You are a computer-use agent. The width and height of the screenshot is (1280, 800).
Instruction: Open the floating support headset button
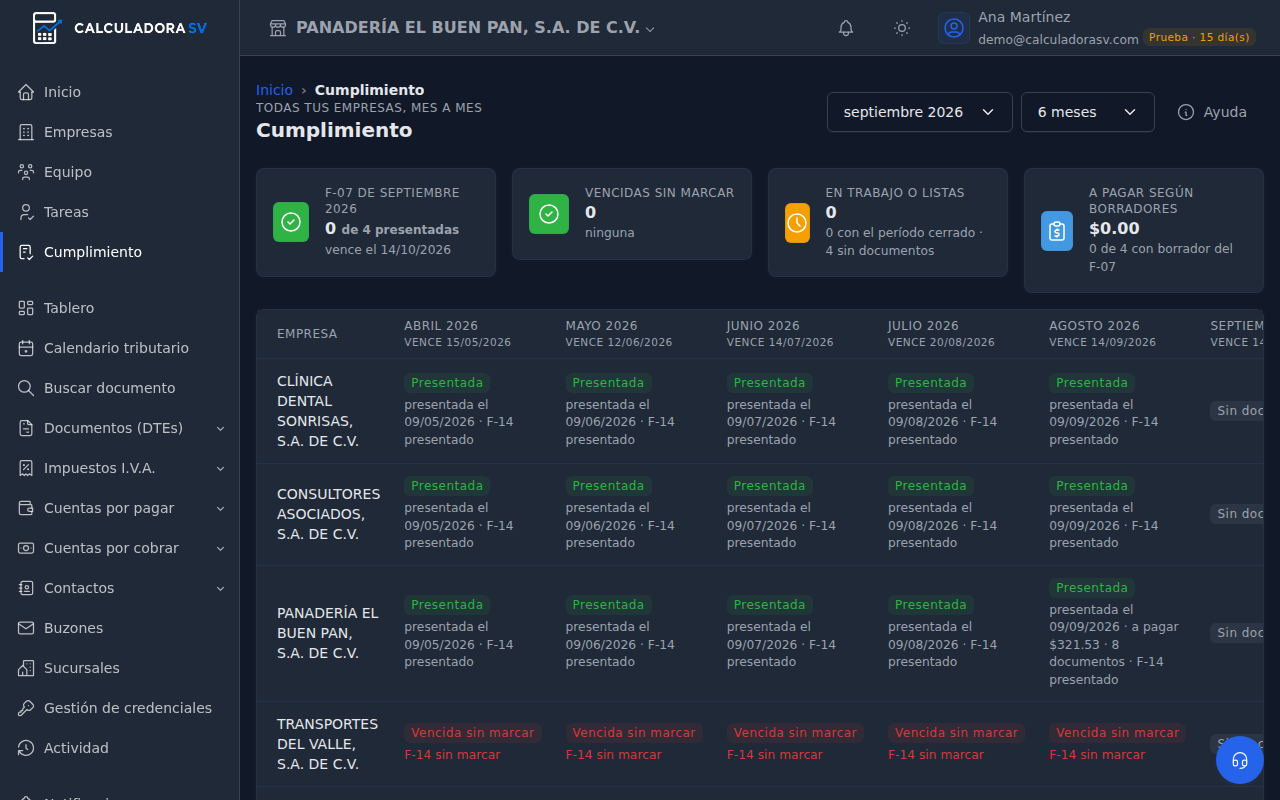[x=1240, y=760]
